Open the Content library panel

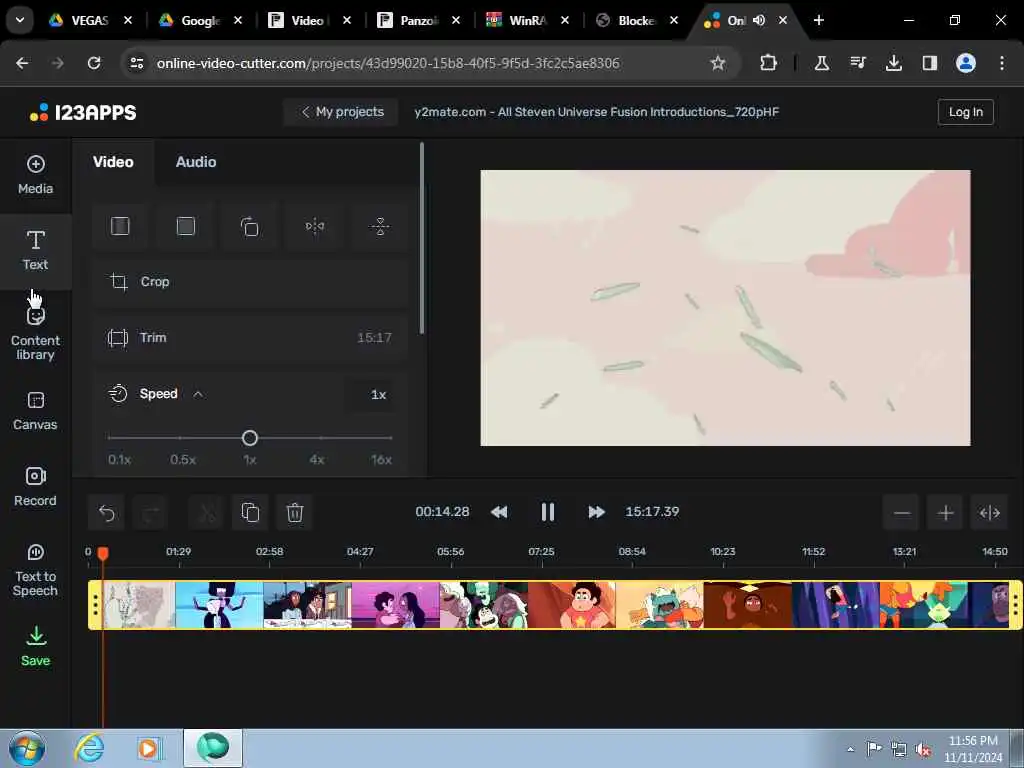35,333
